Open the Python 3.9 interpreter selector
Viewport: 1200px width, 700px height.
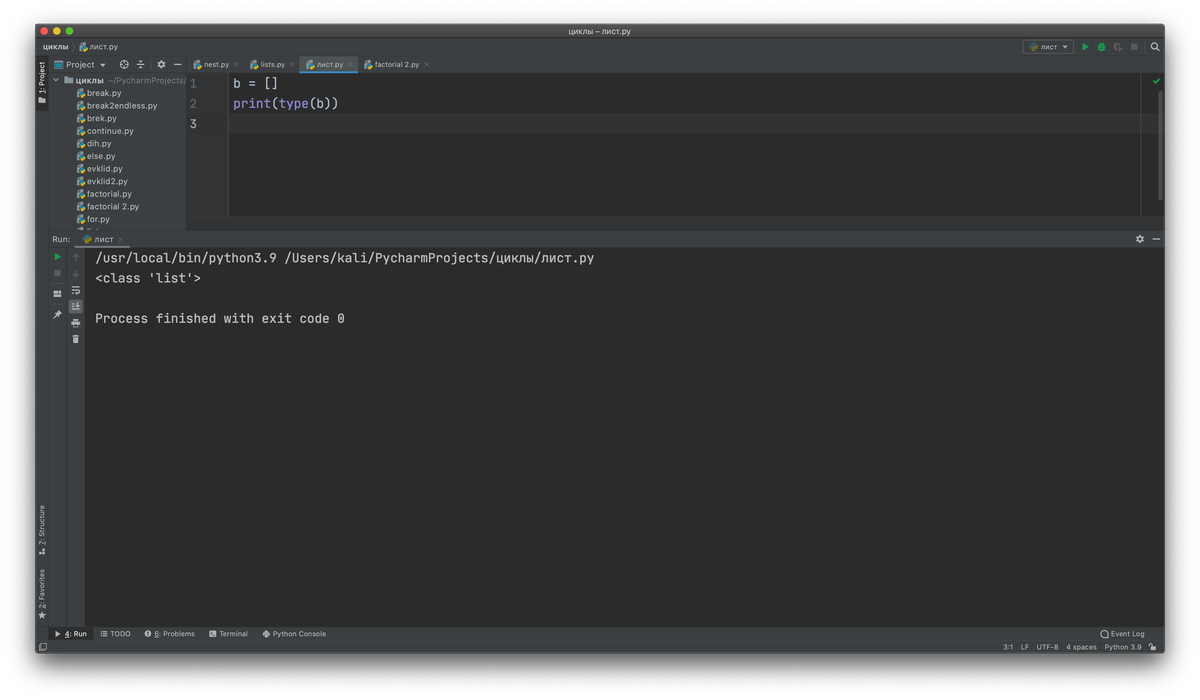(x=1123, y=647)
